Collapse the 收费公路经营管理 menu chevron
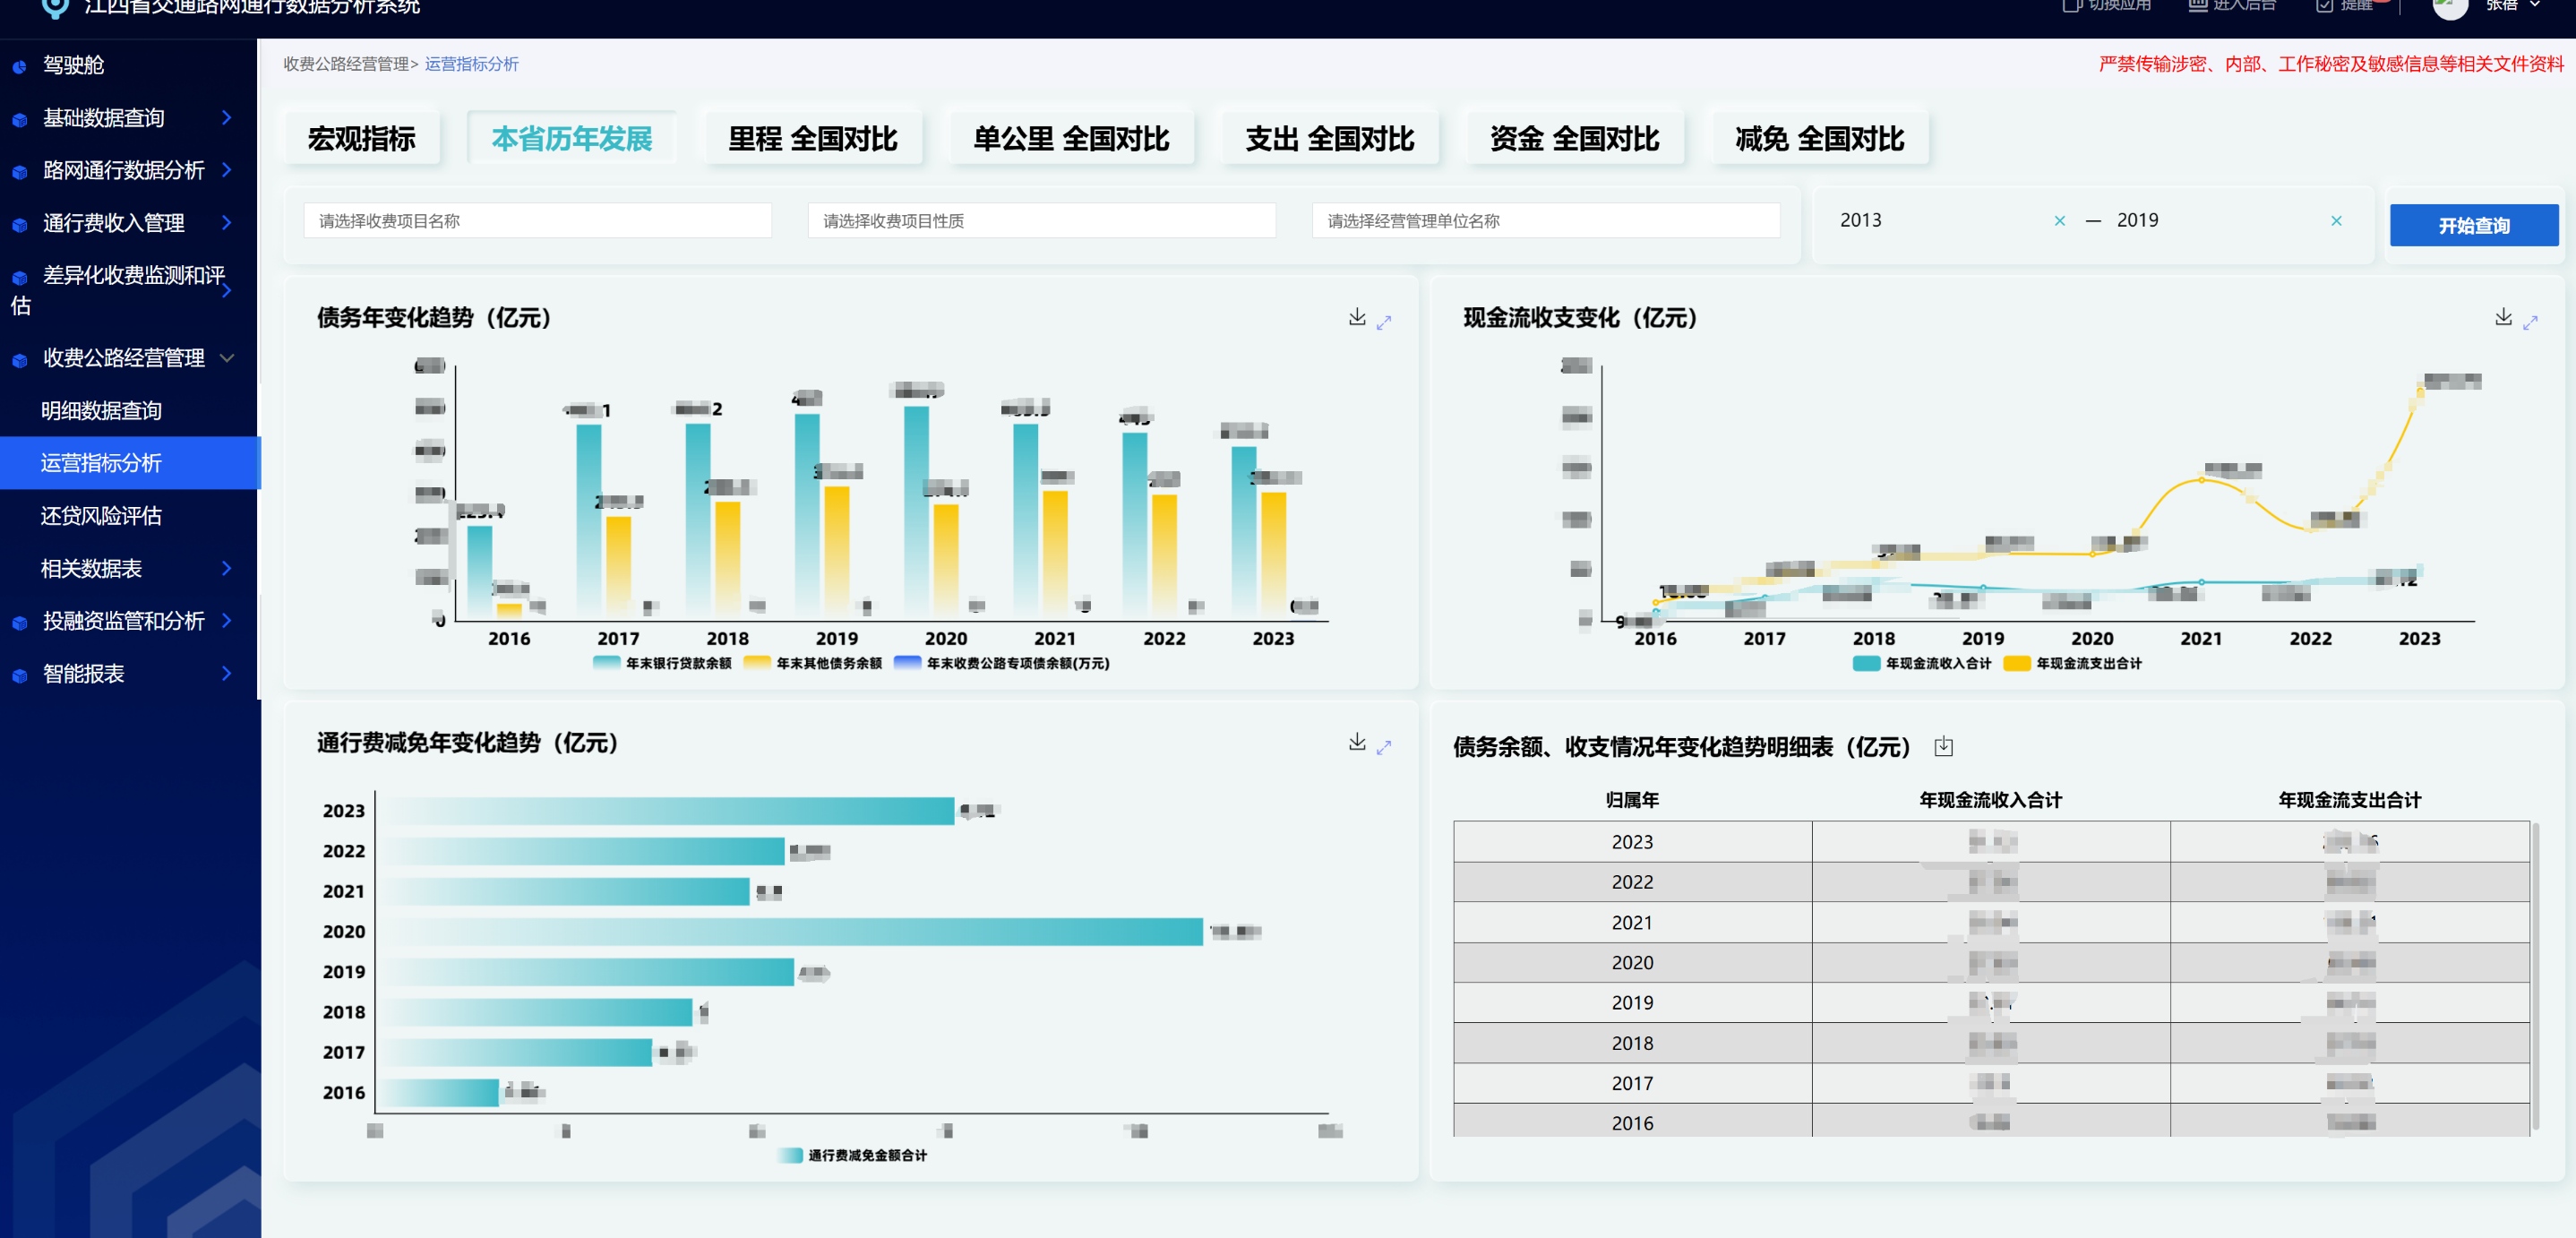Viewport: 2576px width, 1238px height. coord(227,358)
